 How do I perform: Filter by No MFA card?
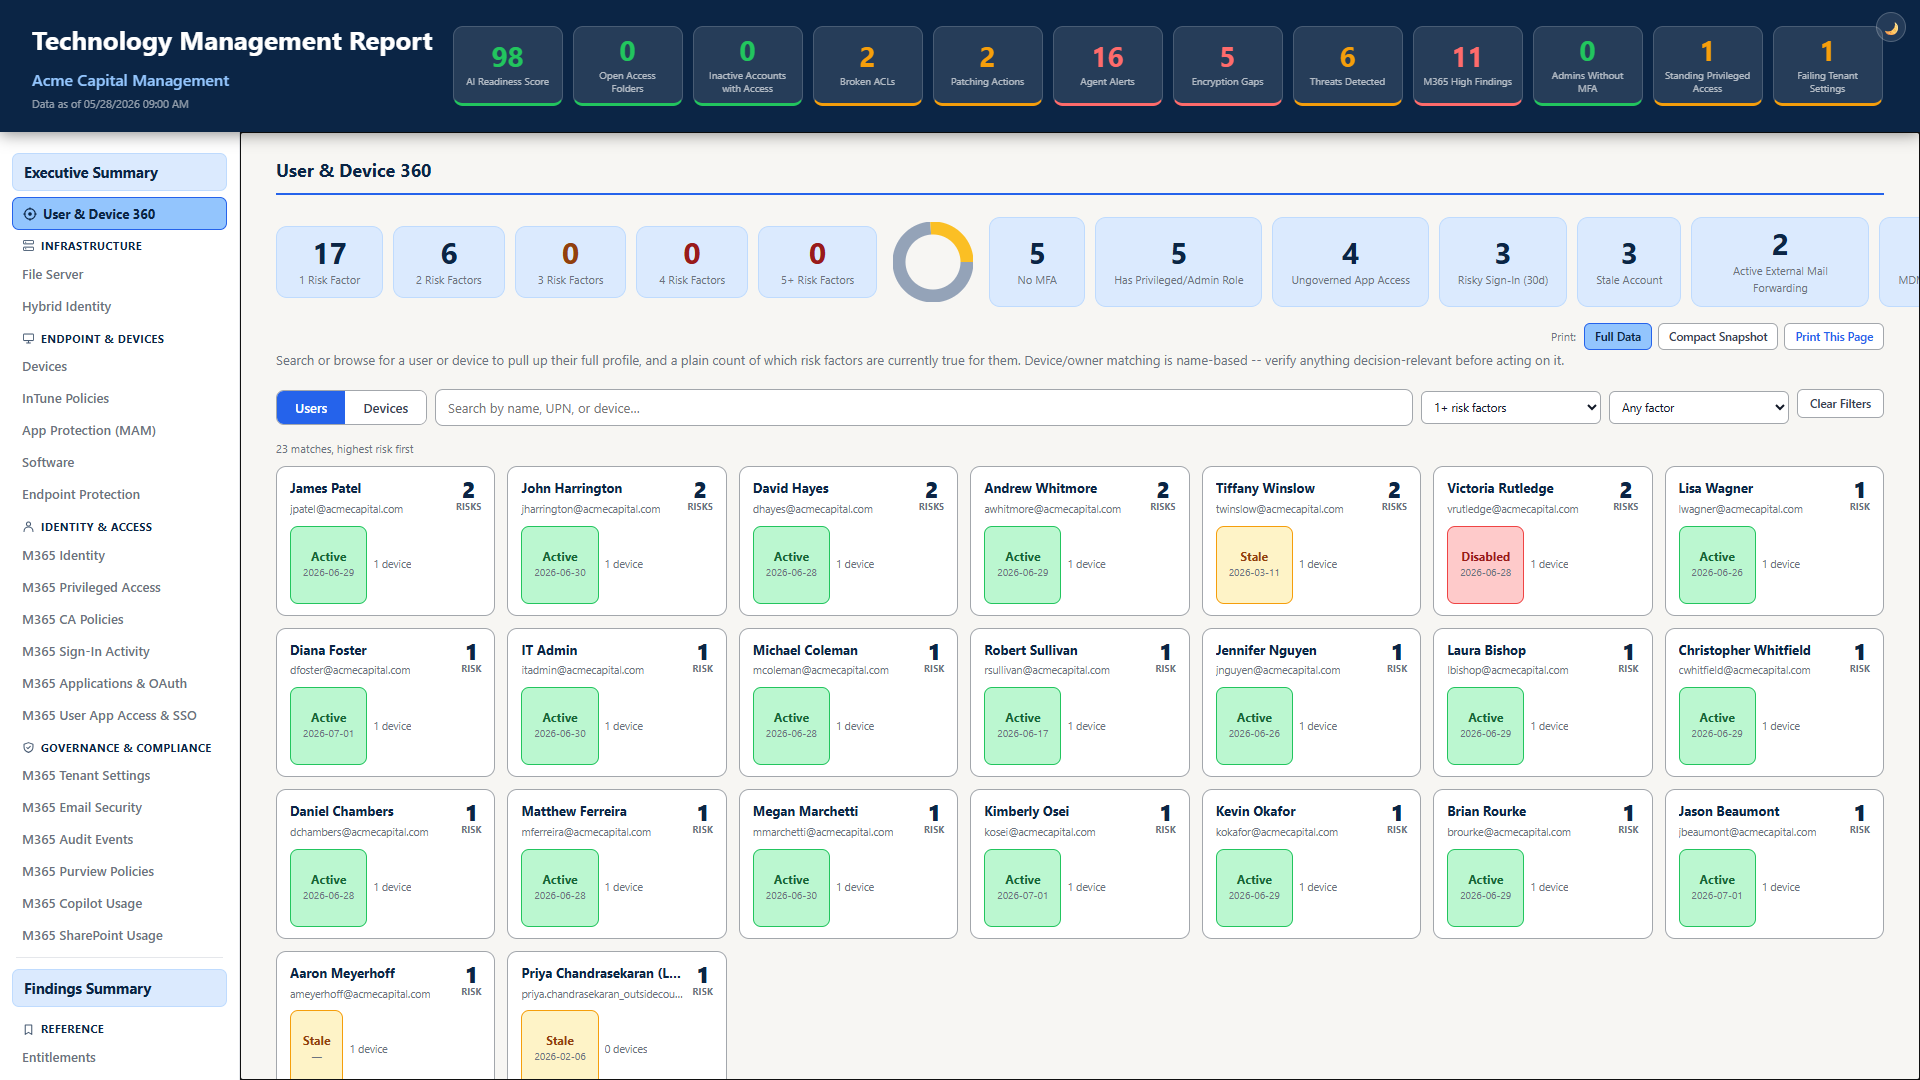1037,262
